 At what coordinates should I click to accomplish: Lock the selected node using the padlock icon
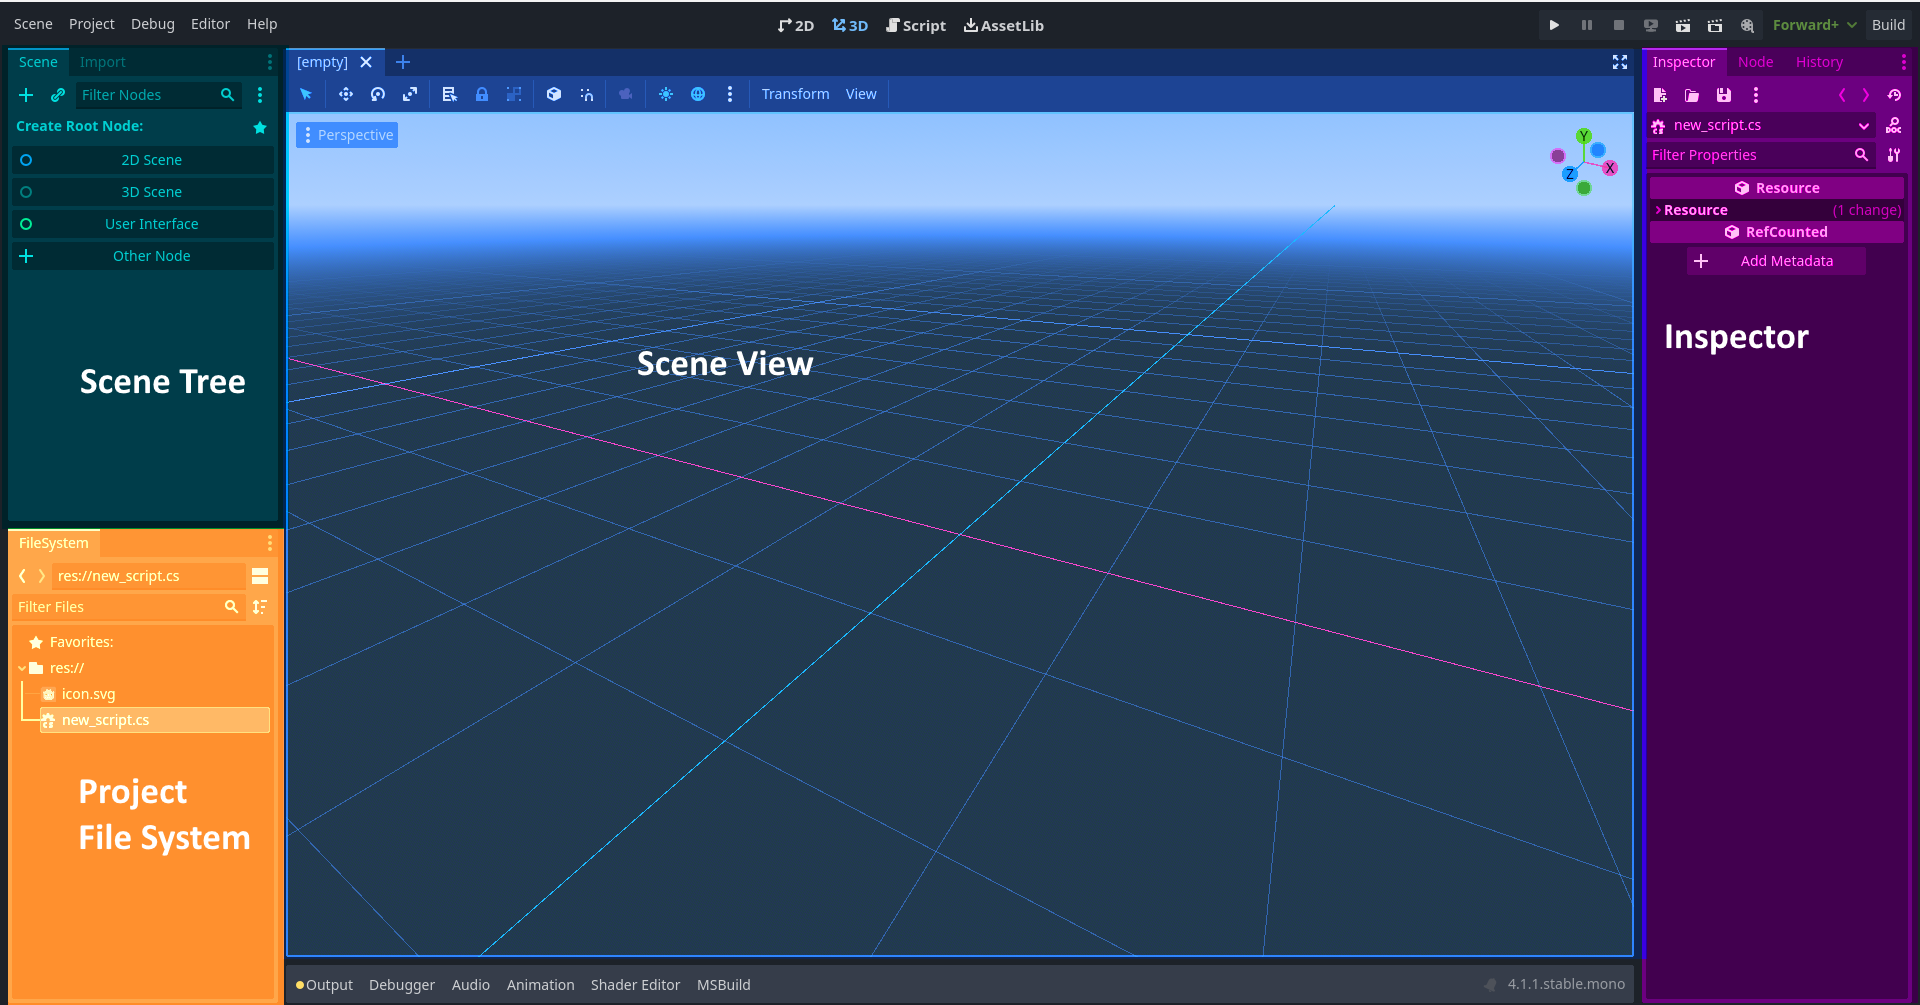coord(482,94)
